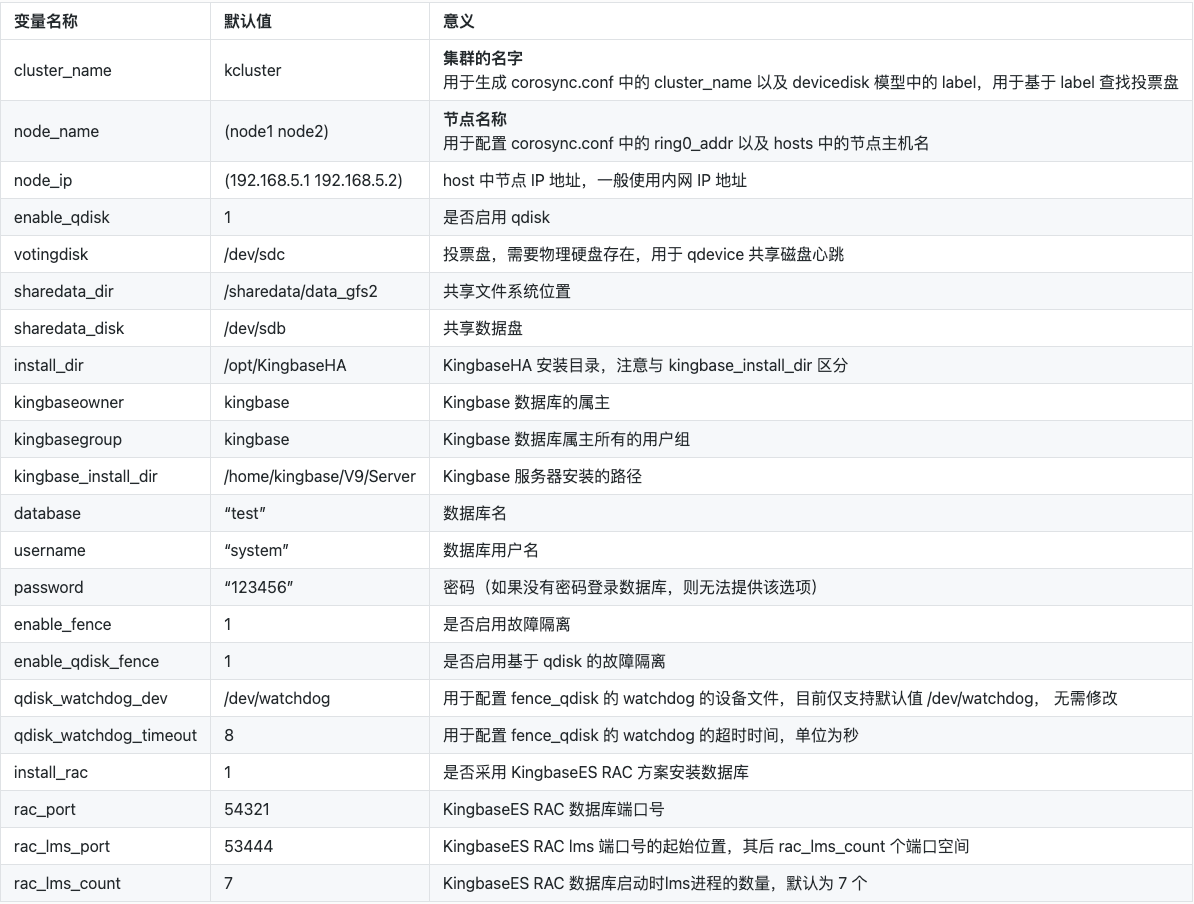Select the default value /dev/watchdog
This screenshot has width=1194, height=904.
[276, 698]
